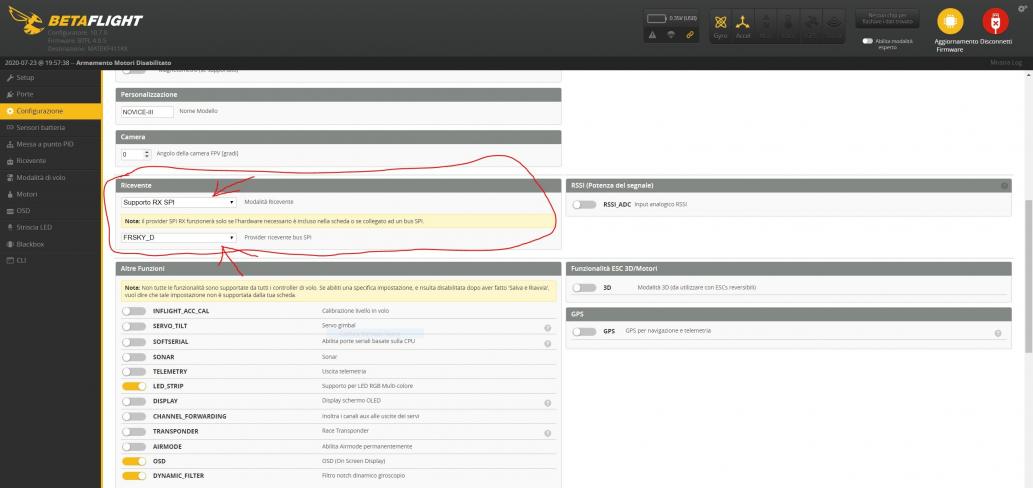Open the Modalità di volo tab
The width and height of the screenshot is (1033, 488).
point(51,177)
